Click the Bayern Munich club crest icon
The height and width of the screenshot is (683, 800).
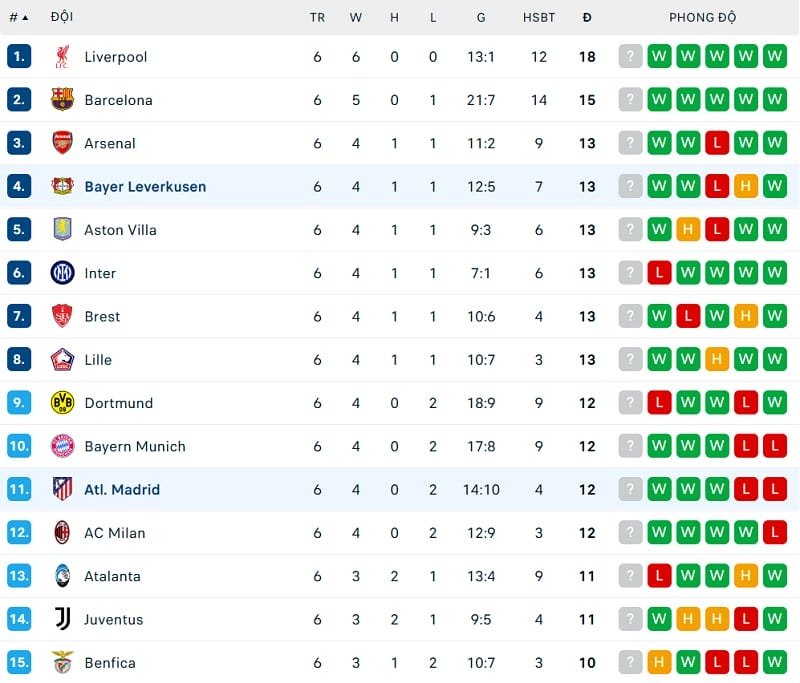click(x=62, y=446)
